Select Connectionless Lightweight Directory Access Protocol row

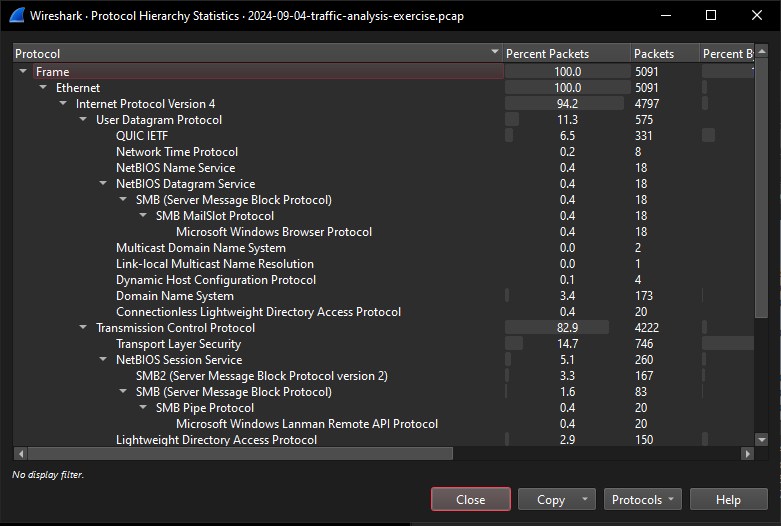pos(383,311)
